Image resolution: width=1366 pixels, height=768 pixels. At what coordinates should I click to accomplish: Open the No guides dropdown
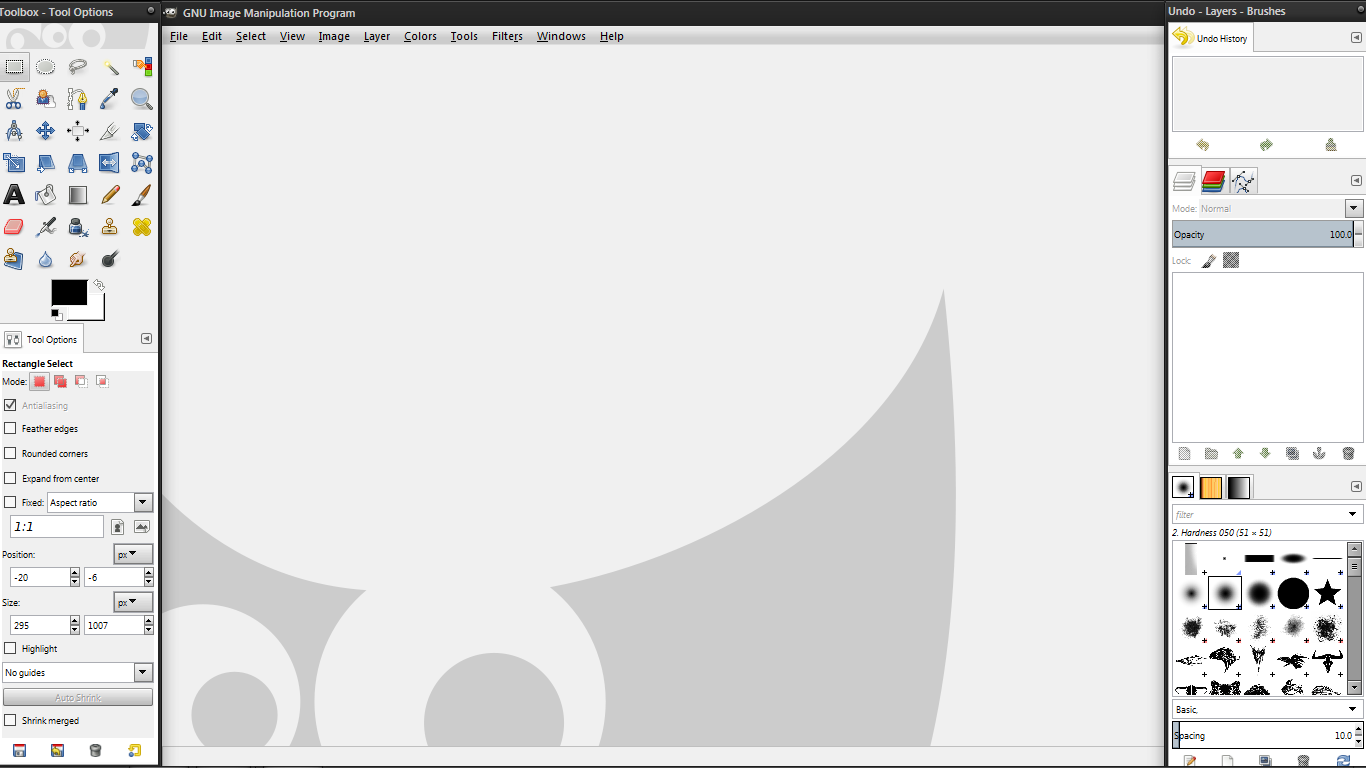click(78, 673)
